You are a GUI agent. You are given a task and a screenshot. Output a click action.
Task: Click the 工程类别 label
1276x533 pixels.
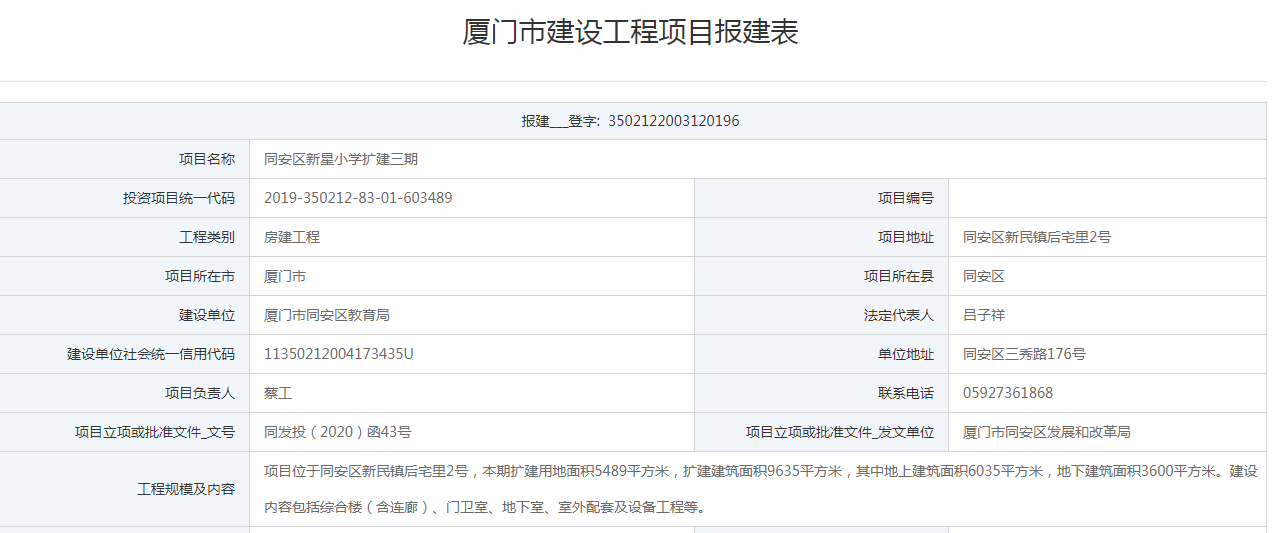pyautogui.click(x=207, y=237)
